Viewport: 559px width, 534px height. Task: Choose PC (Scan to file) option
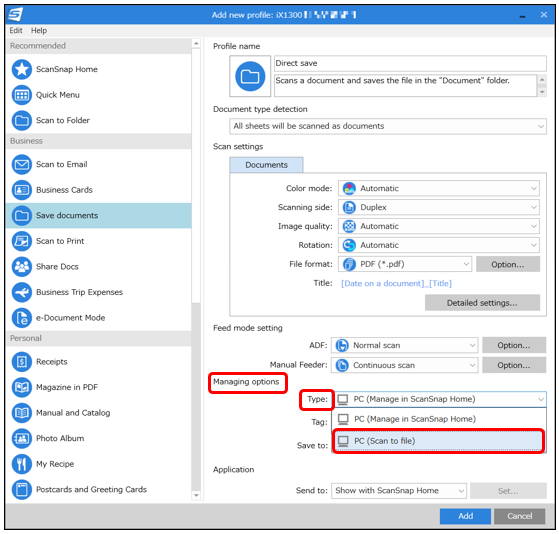click(438, 441)
